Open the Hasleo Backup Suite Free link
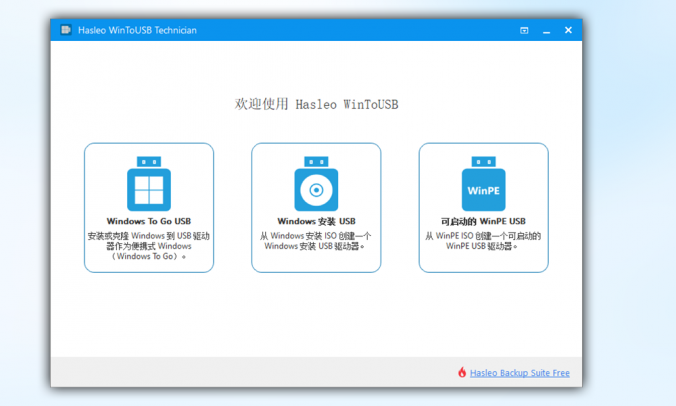This screenshot has width=676, height=406. click(520, 373)
